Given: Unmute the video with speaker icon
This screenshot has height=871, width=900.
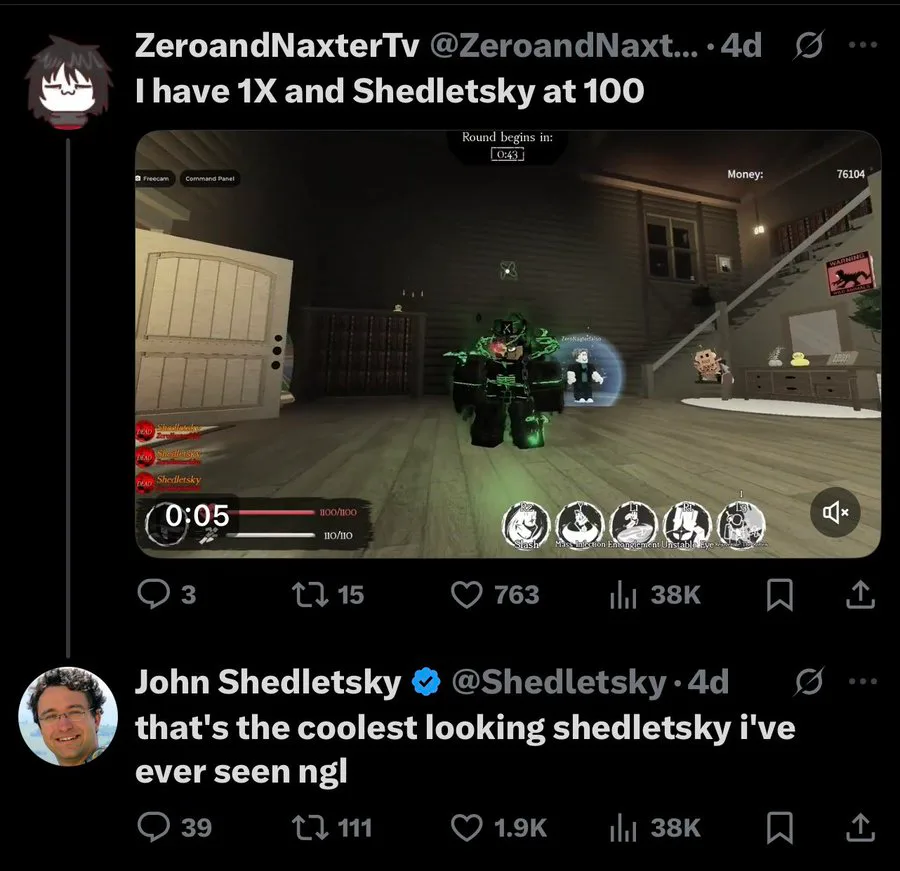Looking at the screenshot, I should (x=835, y=512).
